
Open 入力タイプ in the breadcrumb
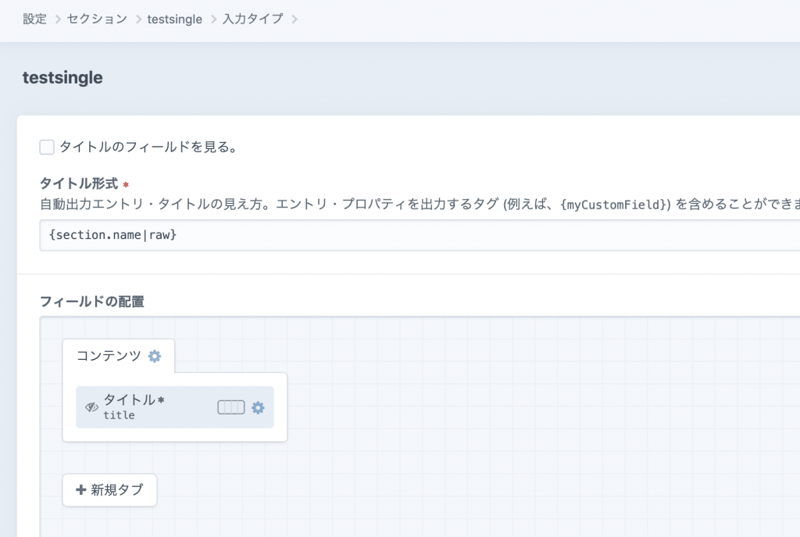point(254,18)
